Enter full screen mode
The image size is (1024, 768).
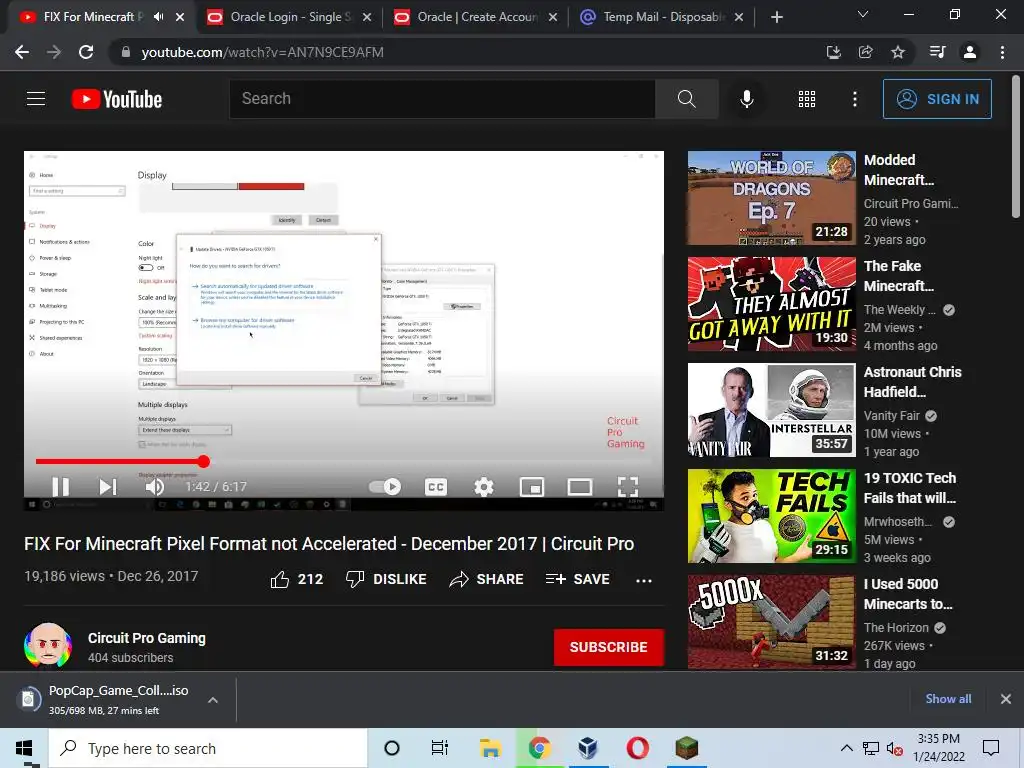(x=628, y=487)
